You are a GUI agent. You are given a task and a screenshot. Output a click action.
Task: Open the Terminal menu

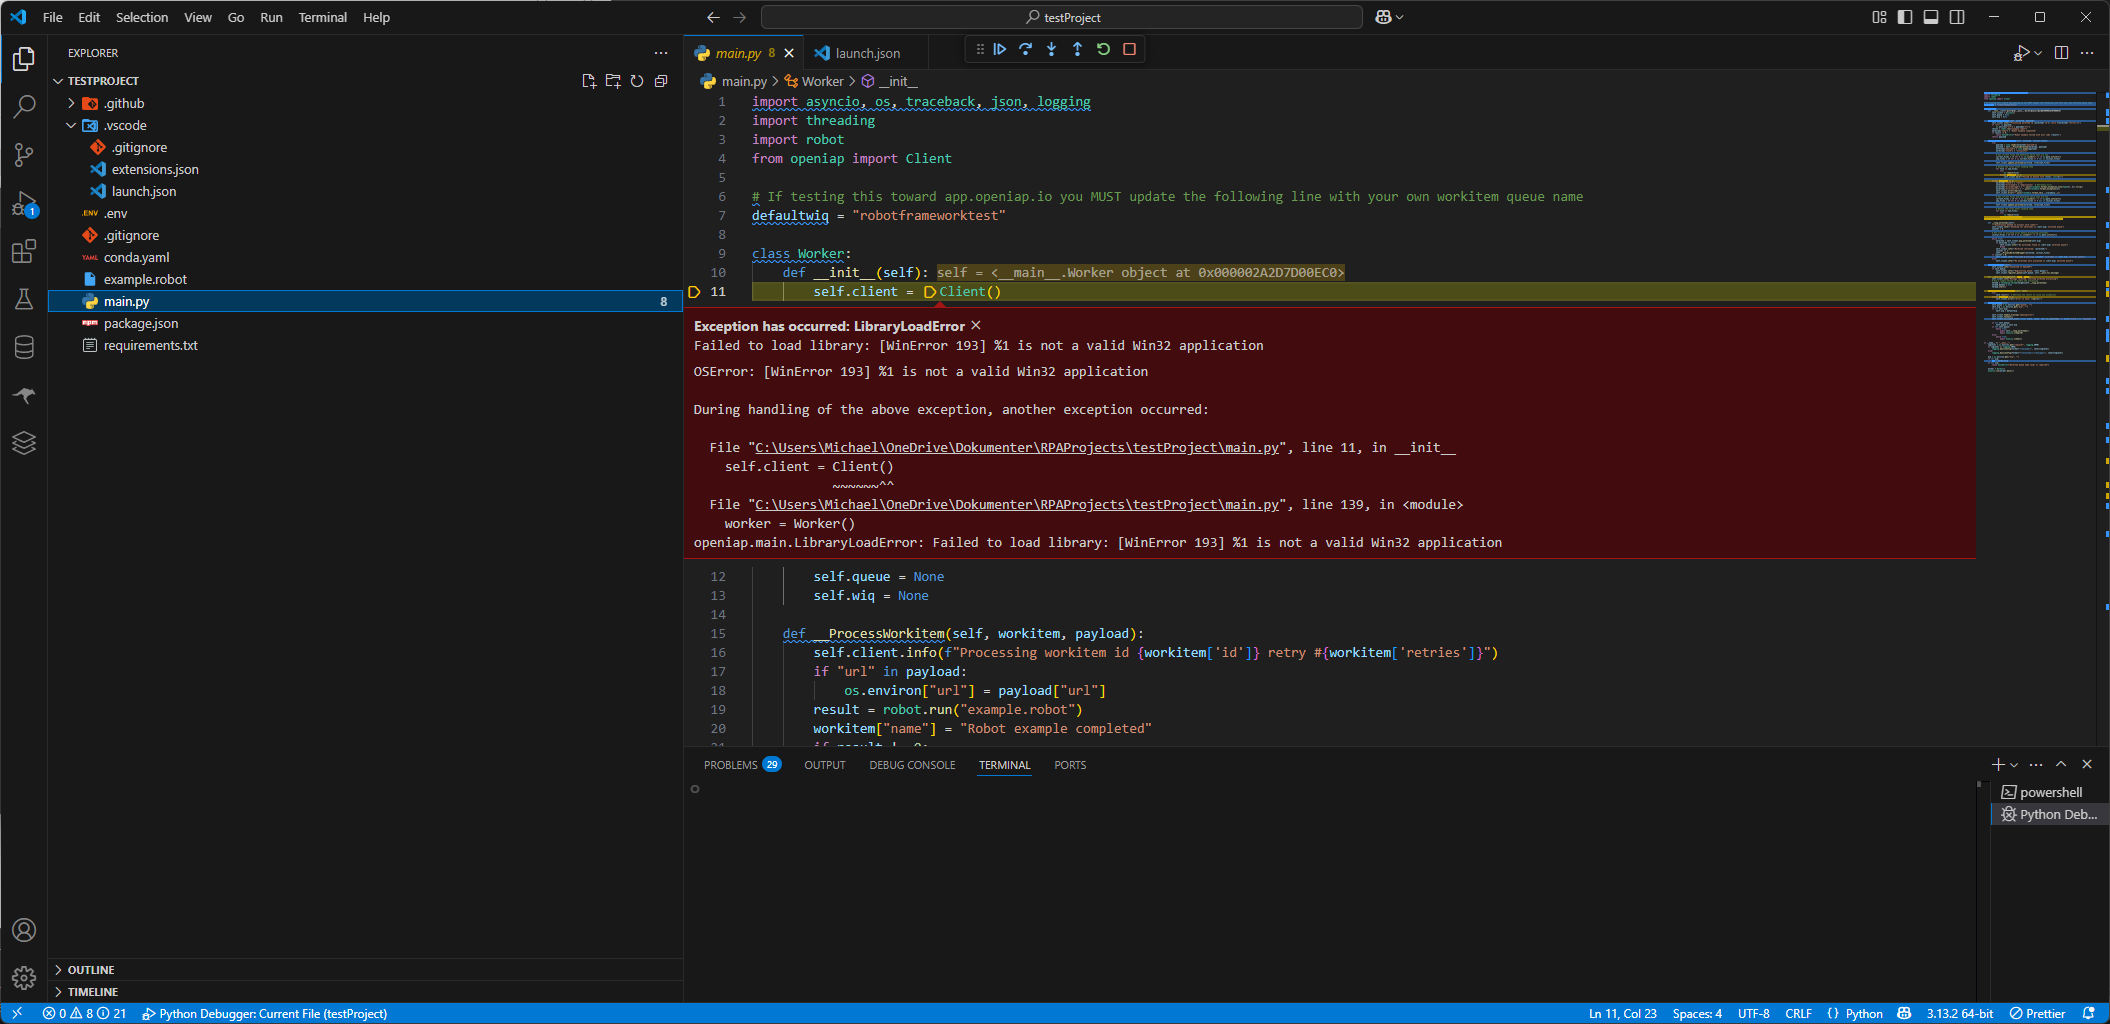pyautogui.click(x=322, y=17)
